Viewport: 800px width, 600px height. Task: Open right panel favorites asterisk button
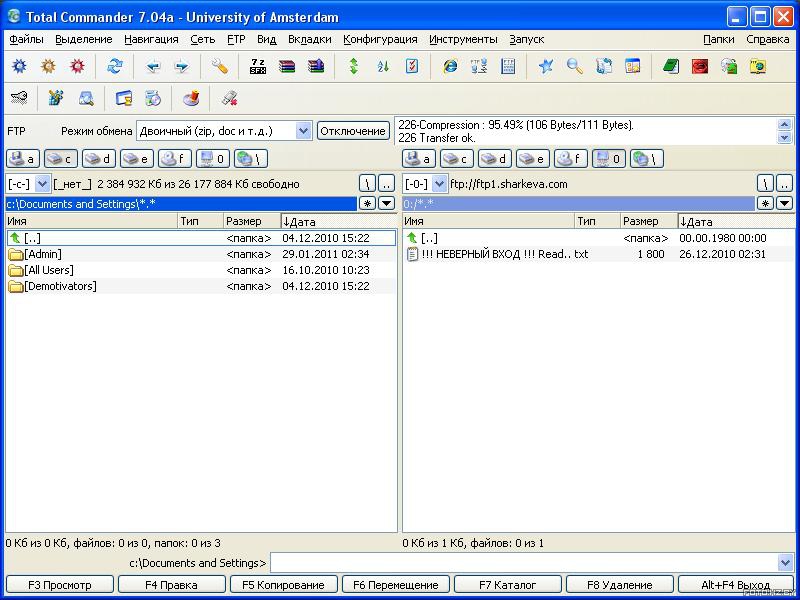point(765,204)
